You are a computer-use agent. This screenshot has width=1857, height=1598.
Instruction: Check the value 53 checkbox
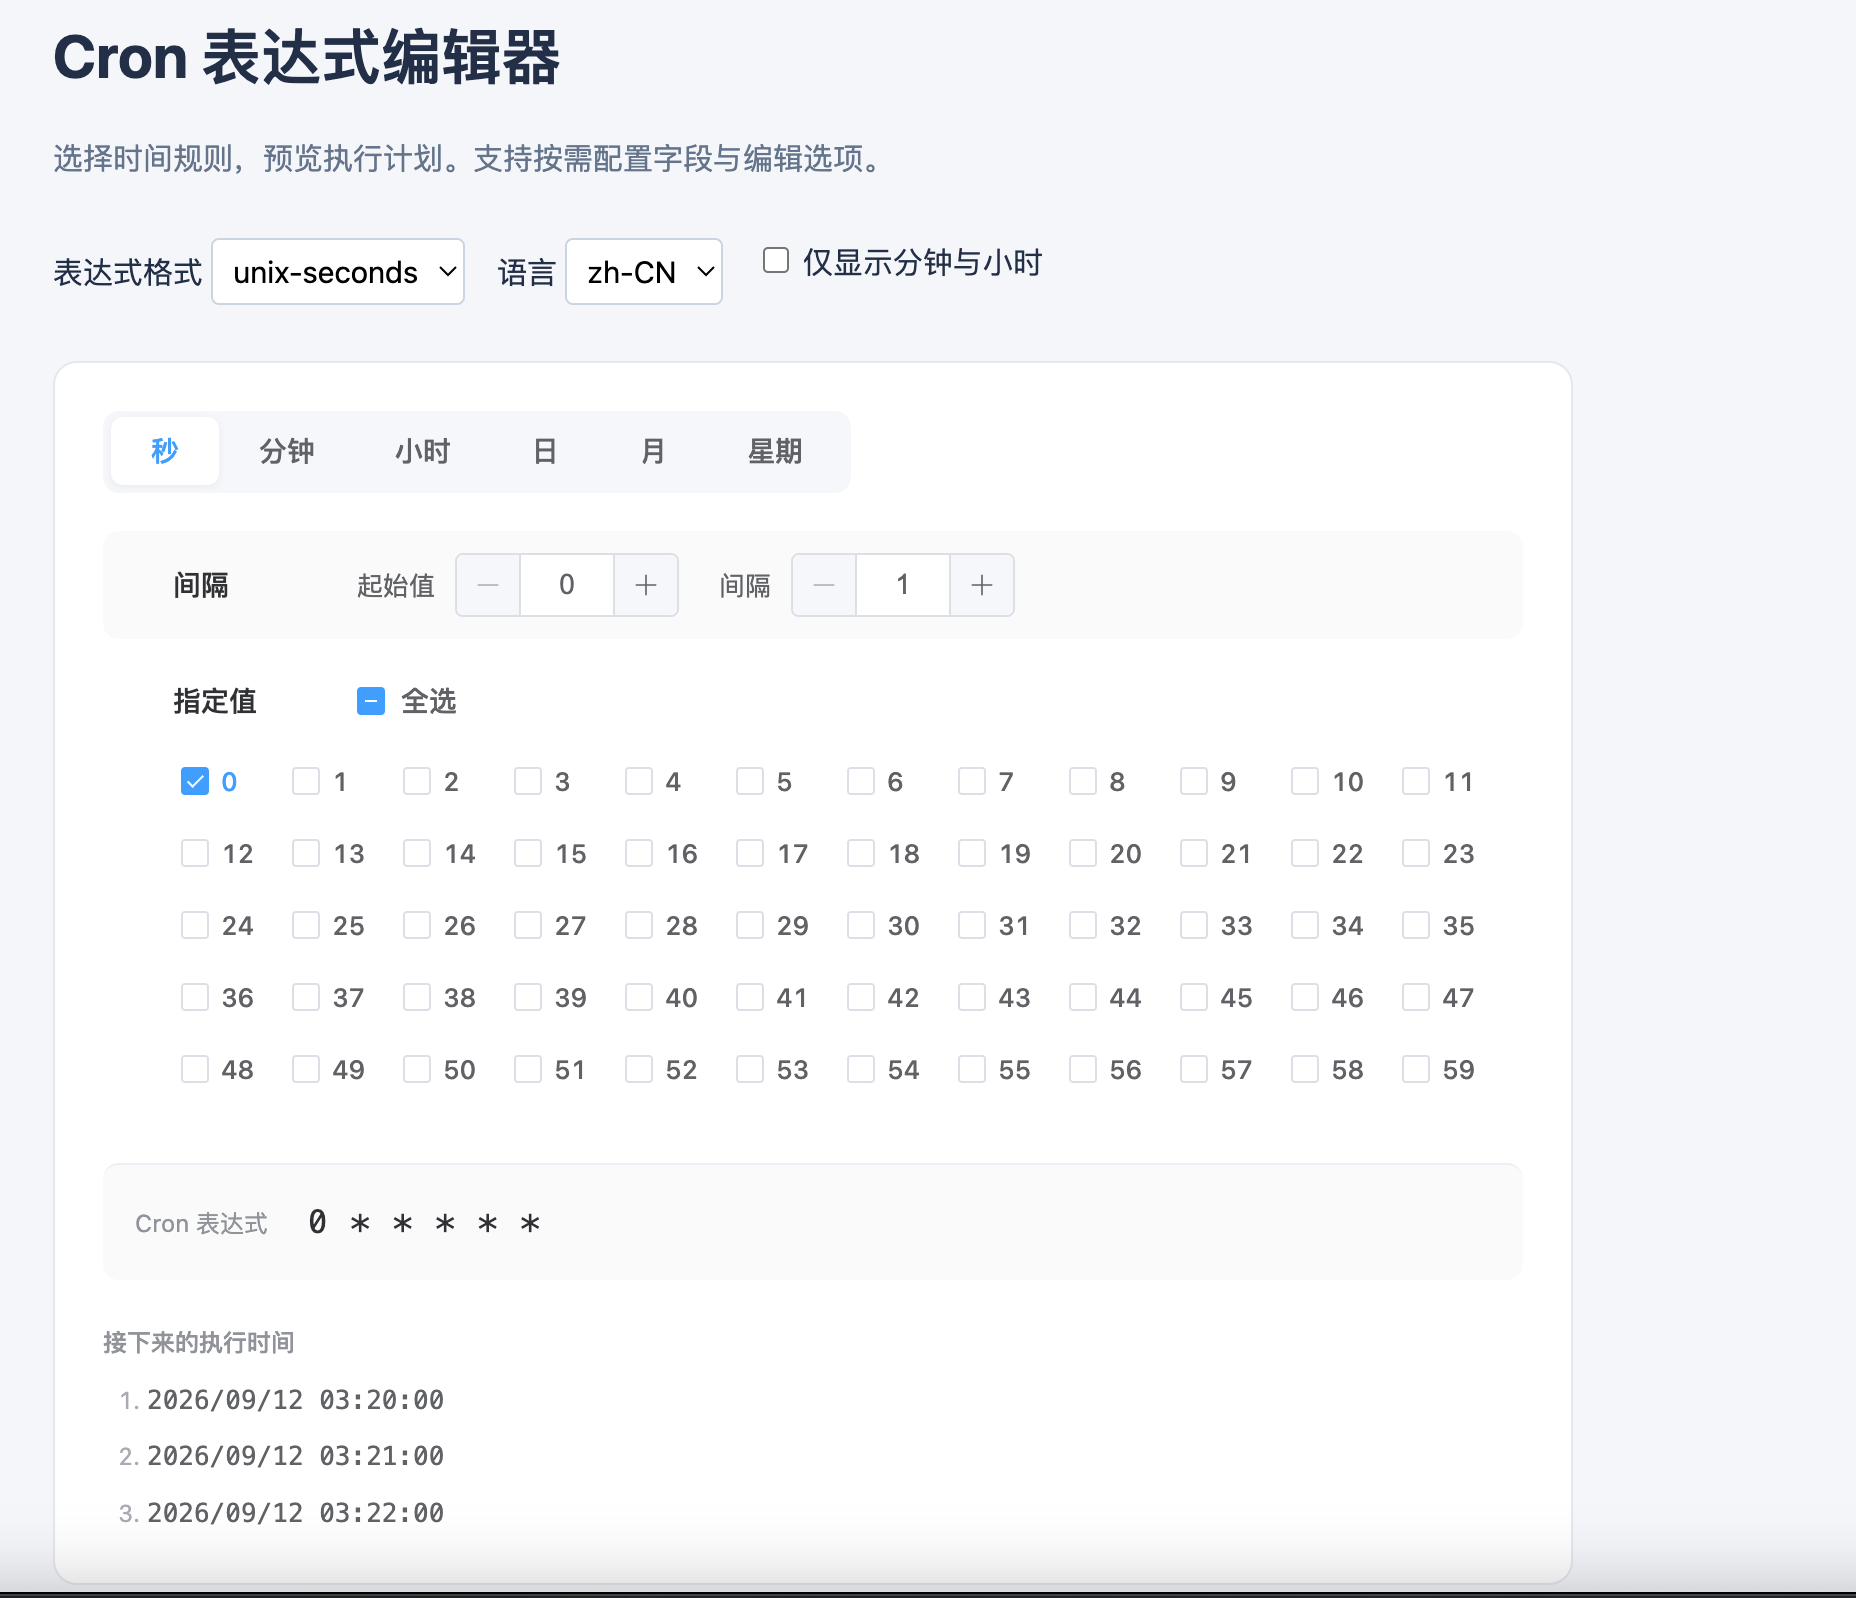point(750,1069)
